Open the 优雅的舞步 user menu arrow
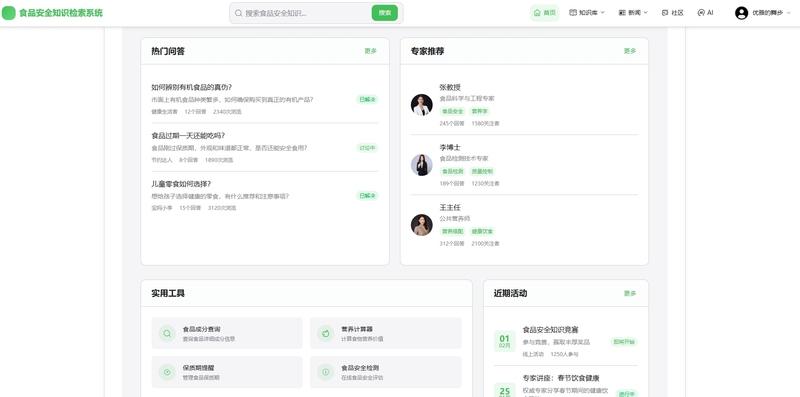This screenshot has height=397, width=800. (x=789, y=13)
